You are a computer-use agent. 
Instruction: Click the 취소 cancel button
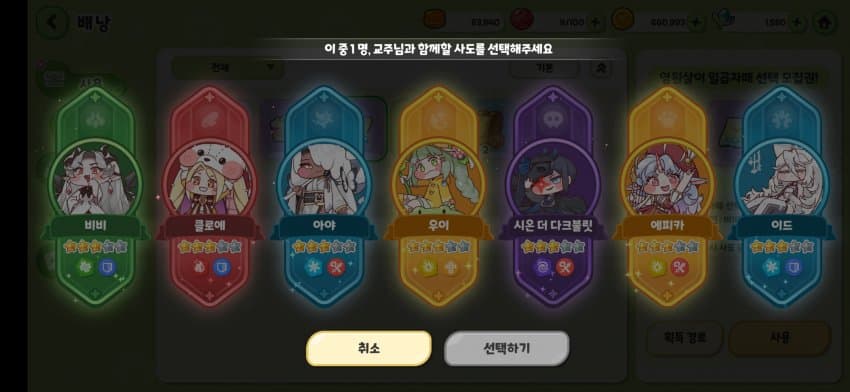pos(369,348)
